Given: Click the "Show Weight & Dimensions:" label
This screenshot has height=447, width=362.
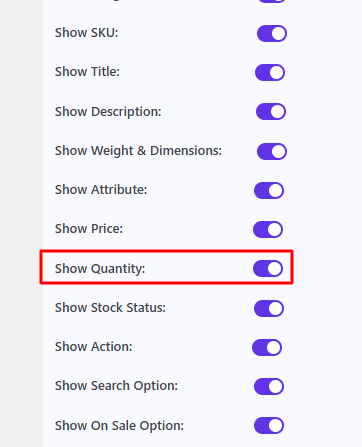Looking at the screenshot, I should [x=138, y=151].
